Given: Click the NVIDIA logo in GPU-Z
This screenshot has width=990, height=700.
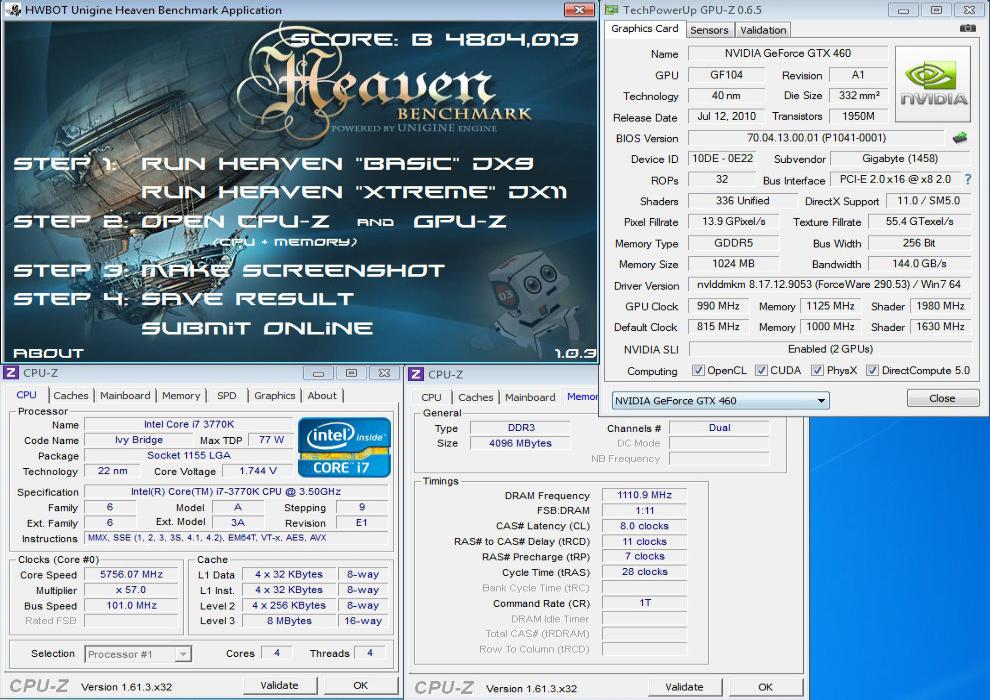Looking at the screenshot, I should pos(933,84).
